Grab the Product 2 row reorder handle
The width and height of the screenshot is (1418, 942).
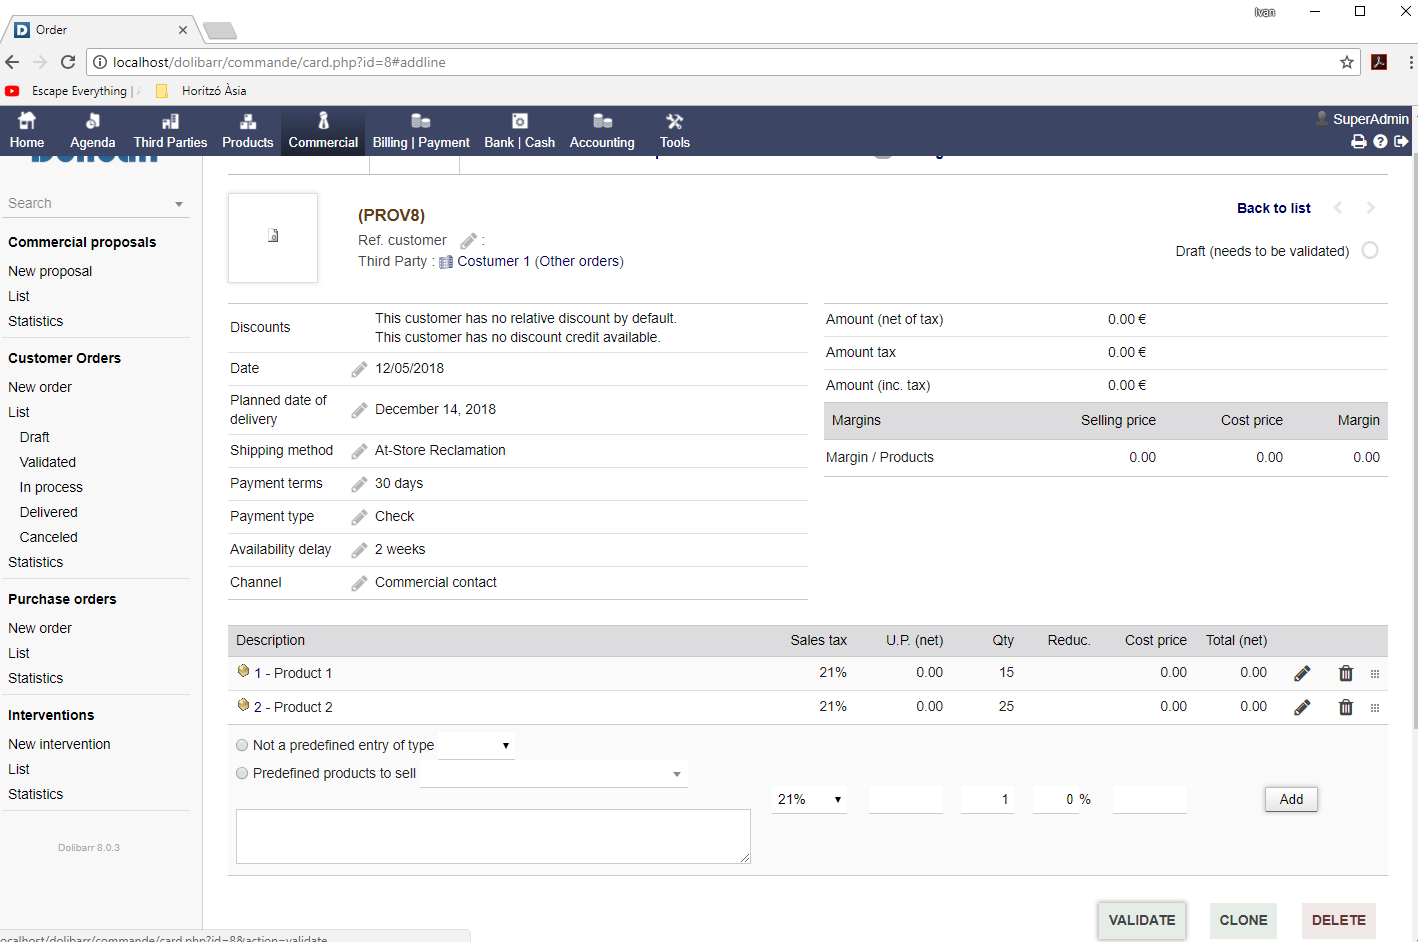(1375, 708)
